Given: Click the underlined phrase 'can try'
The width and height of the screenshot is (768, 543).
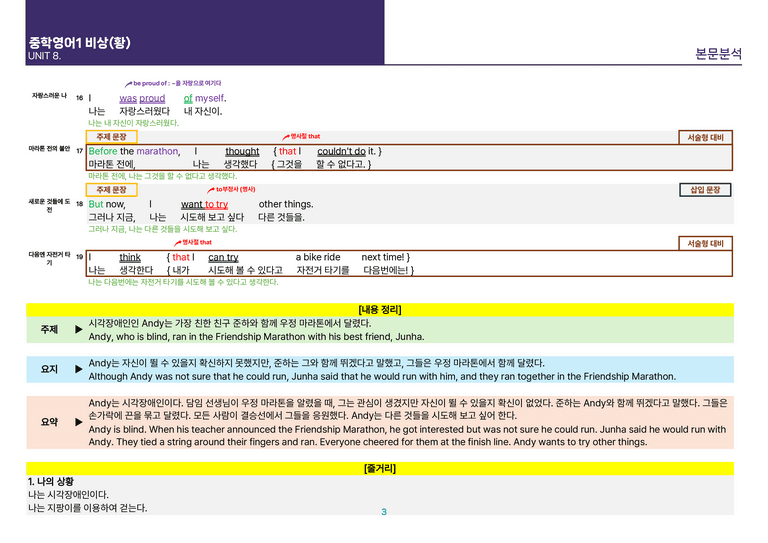Looking at the screenshot, I should [223, 257].
